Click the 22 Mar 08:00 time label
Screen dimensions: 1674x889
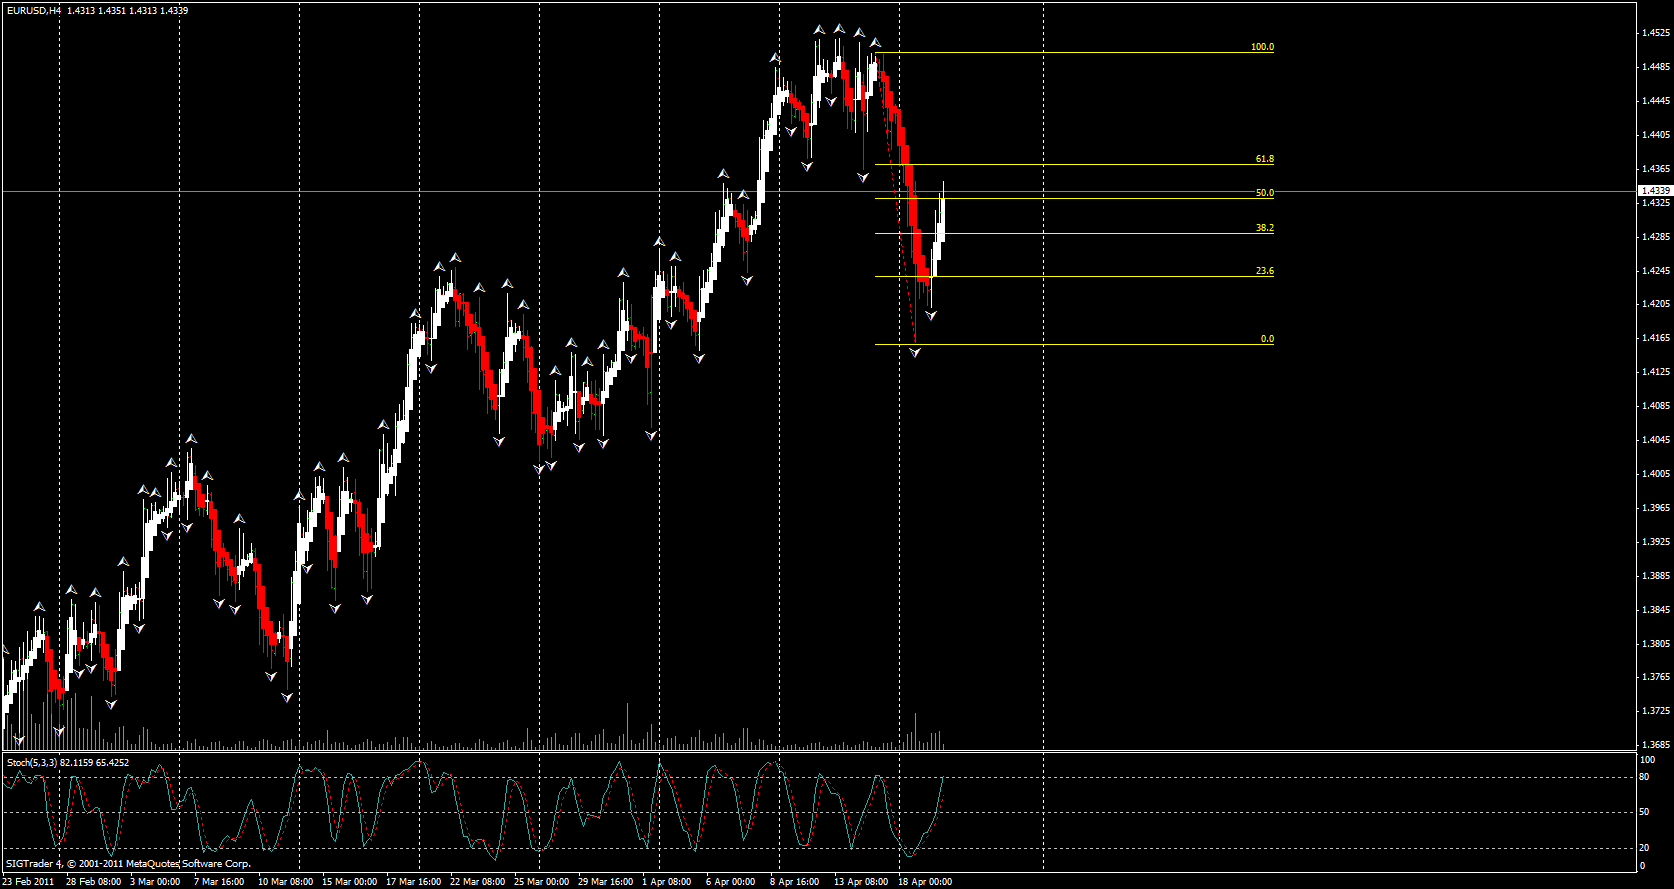pyautogui.click(x=477, y=882)
